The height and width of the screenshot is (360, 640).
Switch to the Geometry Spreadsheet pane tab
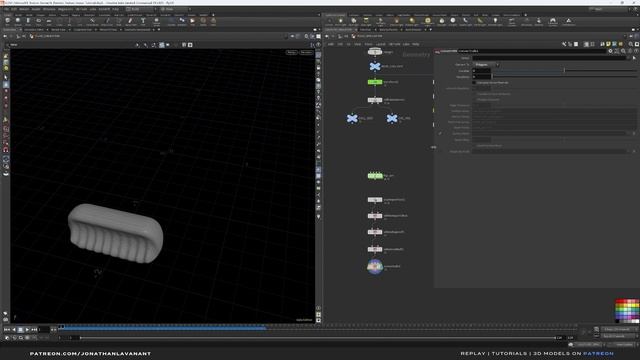pos(138,30)
